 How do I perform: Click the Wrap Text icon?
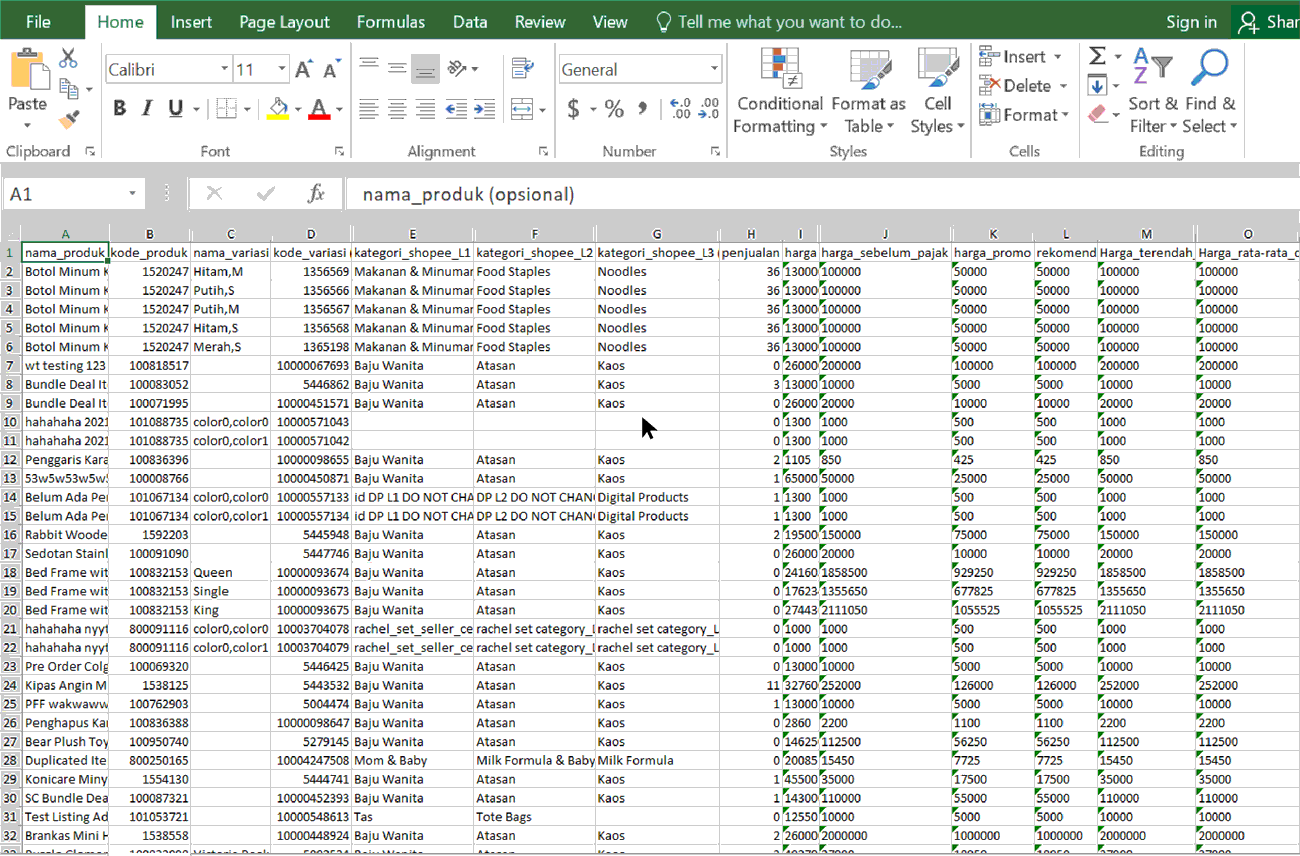521,68
